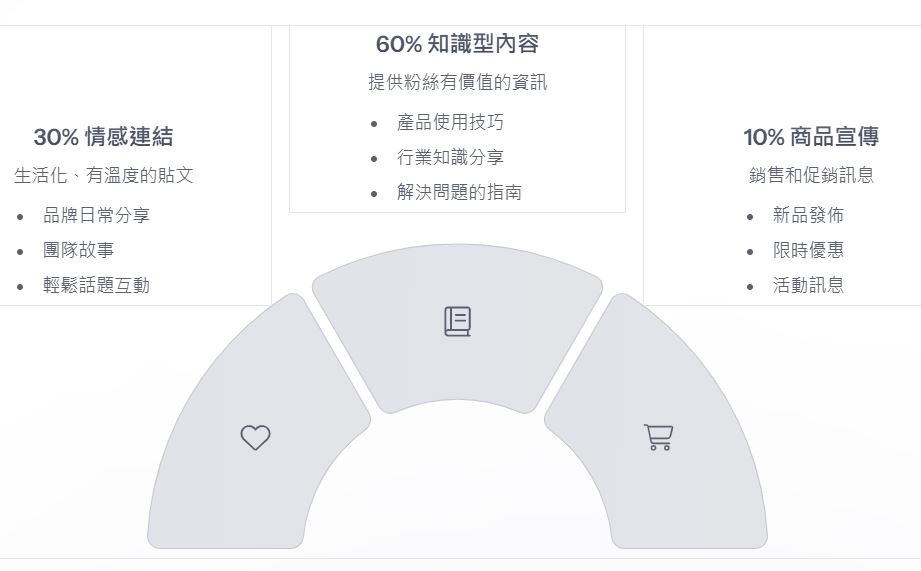This screenshot has width=921, height=571.
Task: Click the 解決問題的指南 bullet item
Action: [x=459, y=192]
